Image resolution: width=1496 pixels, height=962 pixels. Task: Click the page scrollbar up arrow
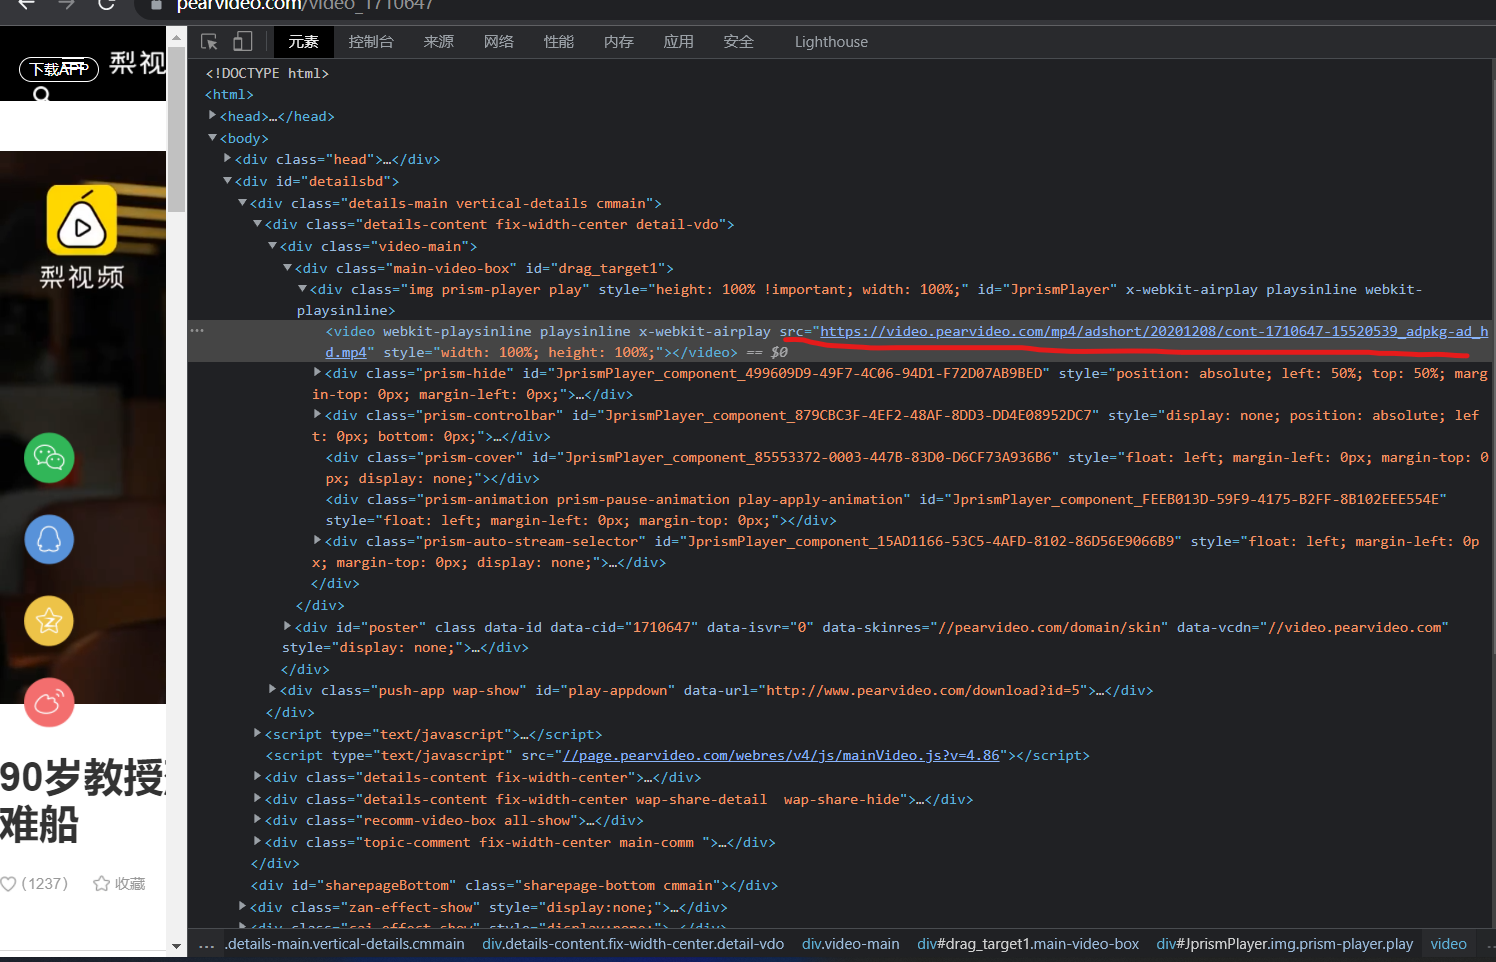point(177,38)
